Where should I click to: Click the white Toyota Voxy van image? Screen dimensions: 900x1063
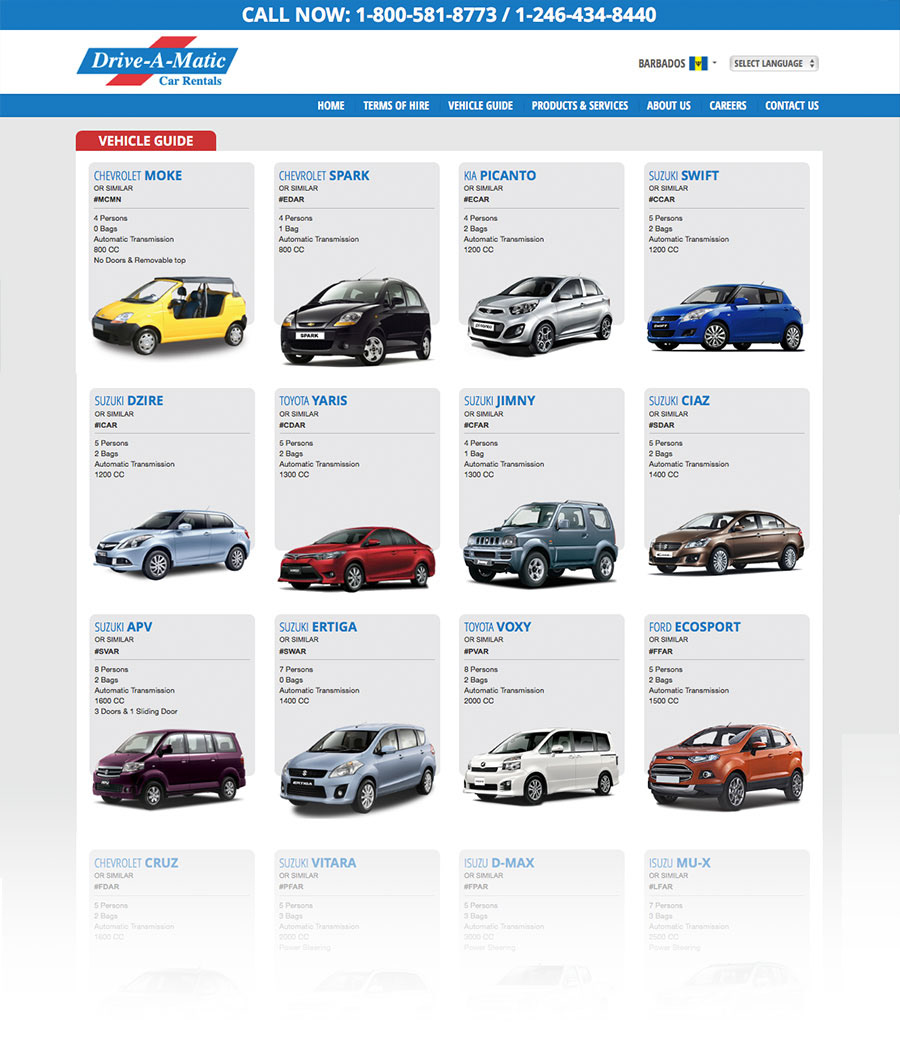tap(541, 766)
